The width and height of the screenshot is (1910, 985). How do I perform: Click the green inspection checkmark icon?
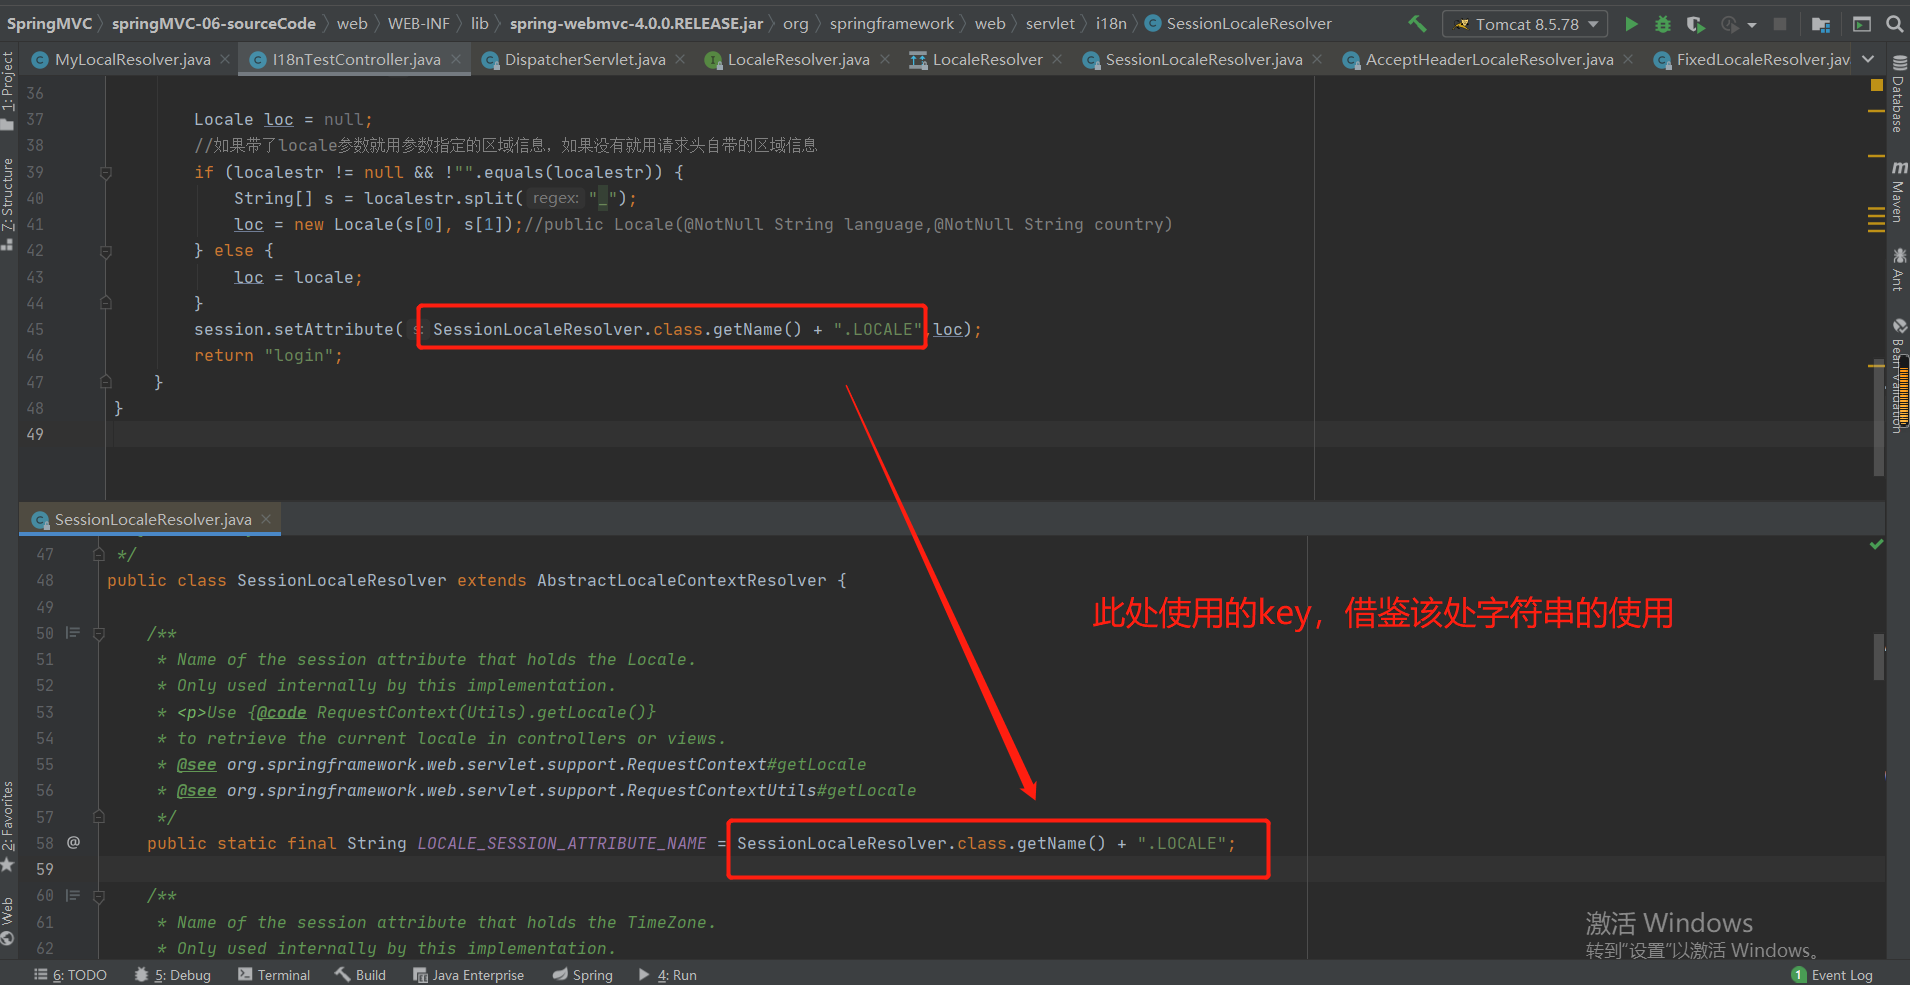tap(1876, 545)
